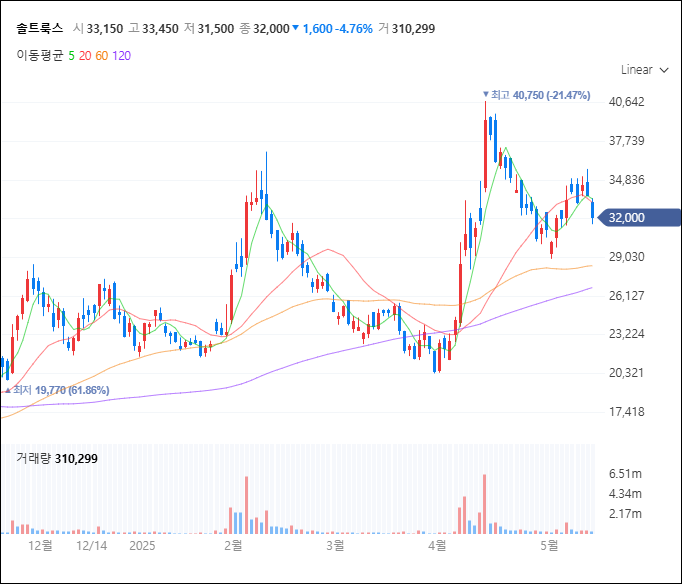Click the low price 31,500
Image resolution: width=682 pixels, height=584 pixels.
pos(216,29)
